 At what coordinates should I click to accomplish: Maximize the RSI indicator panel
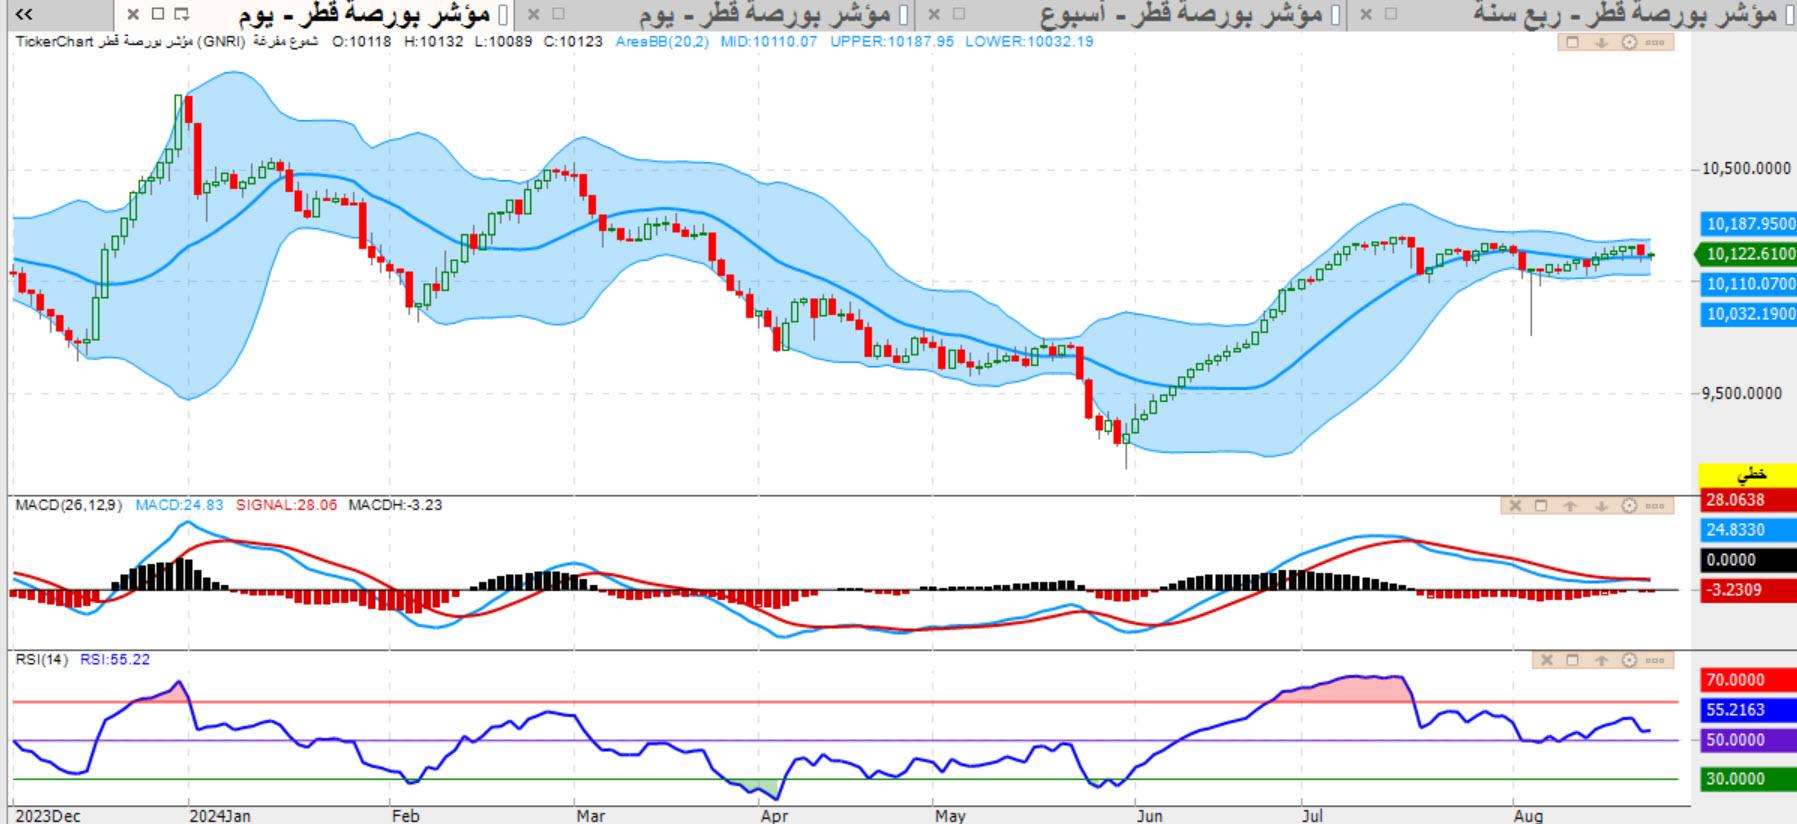pyautogui.click(x=1572, y=660)
